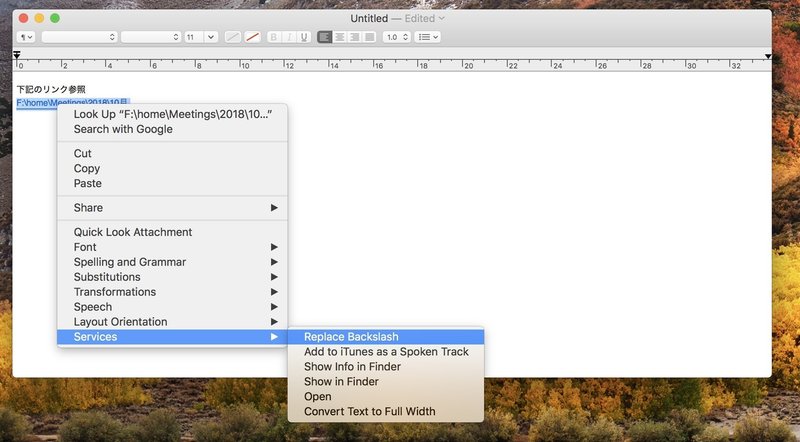Click the font size field showing 11
The height and width of the screenshot is (442, 800).
point(194,37)
